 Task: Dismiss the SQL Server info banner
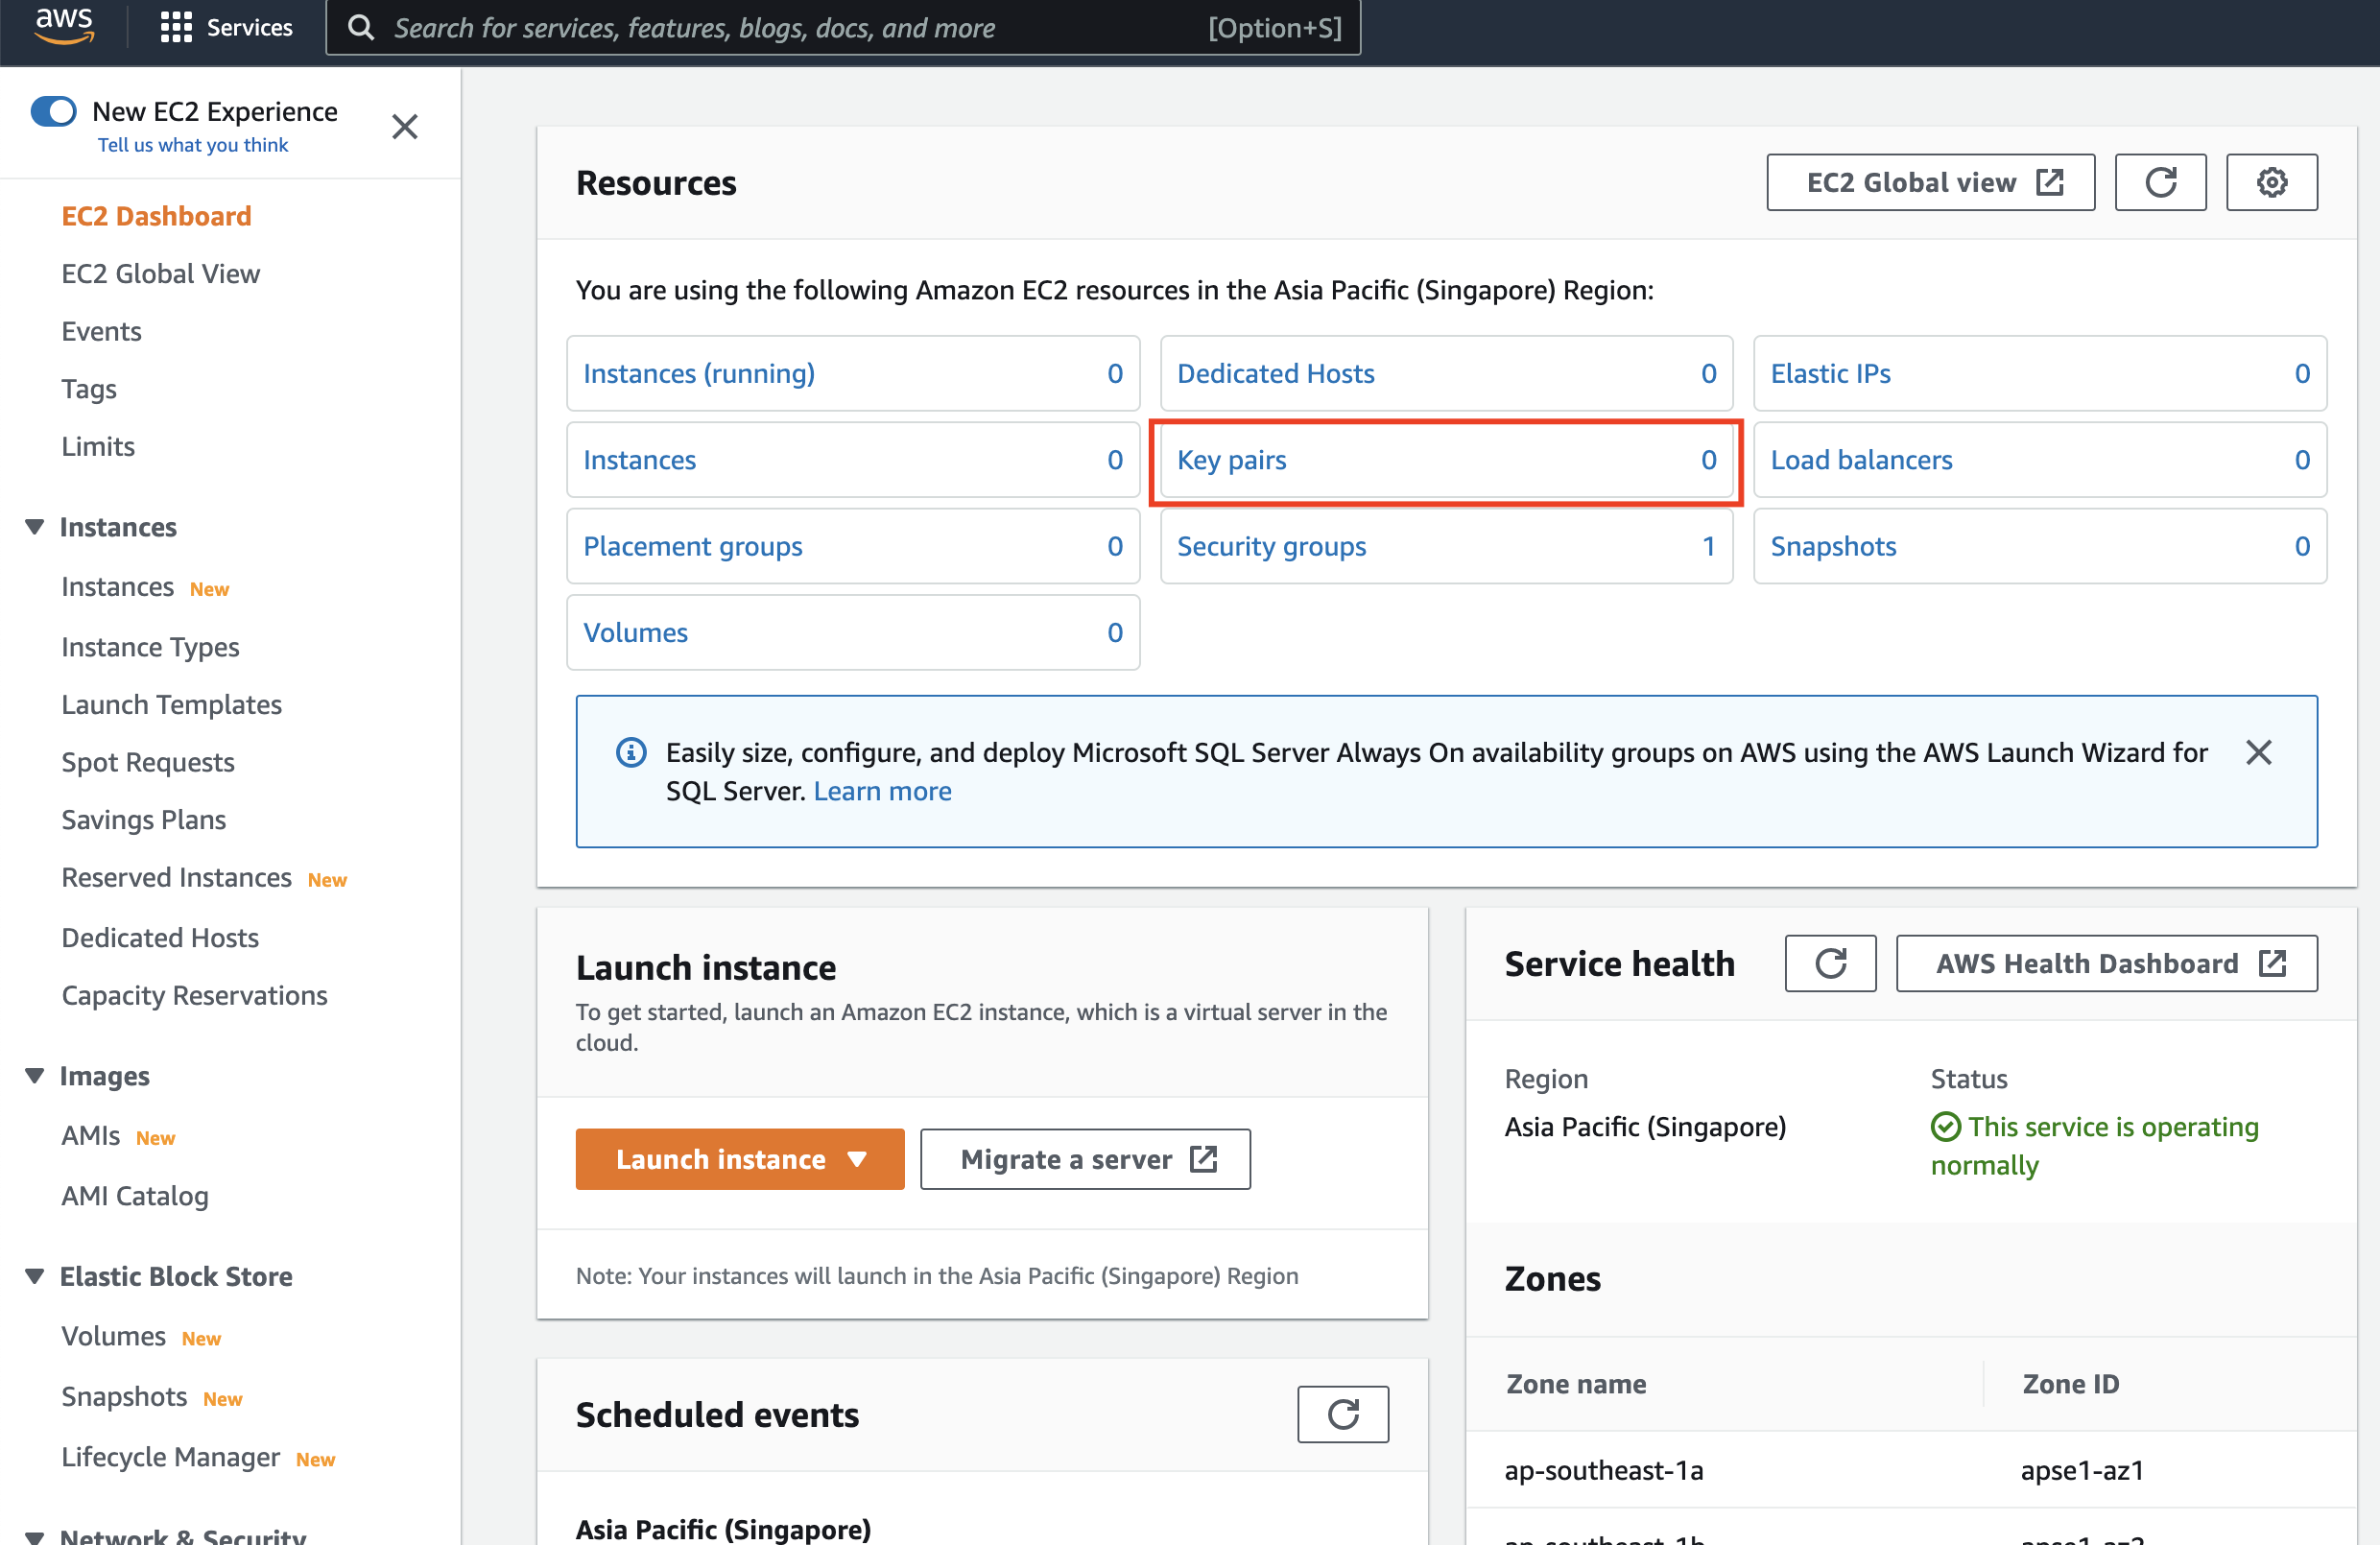tap(2258, 752)
